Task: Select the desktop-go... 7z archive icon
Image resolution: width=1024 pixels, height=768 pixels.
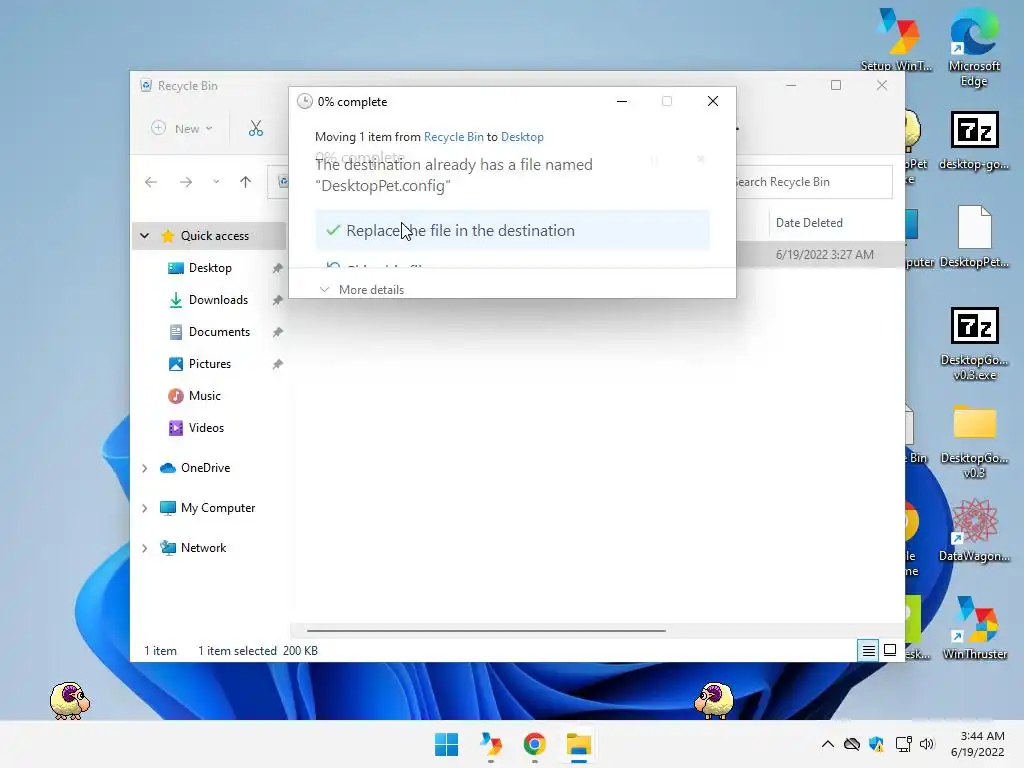Action: pyautogui.click(x=974, y=140)
